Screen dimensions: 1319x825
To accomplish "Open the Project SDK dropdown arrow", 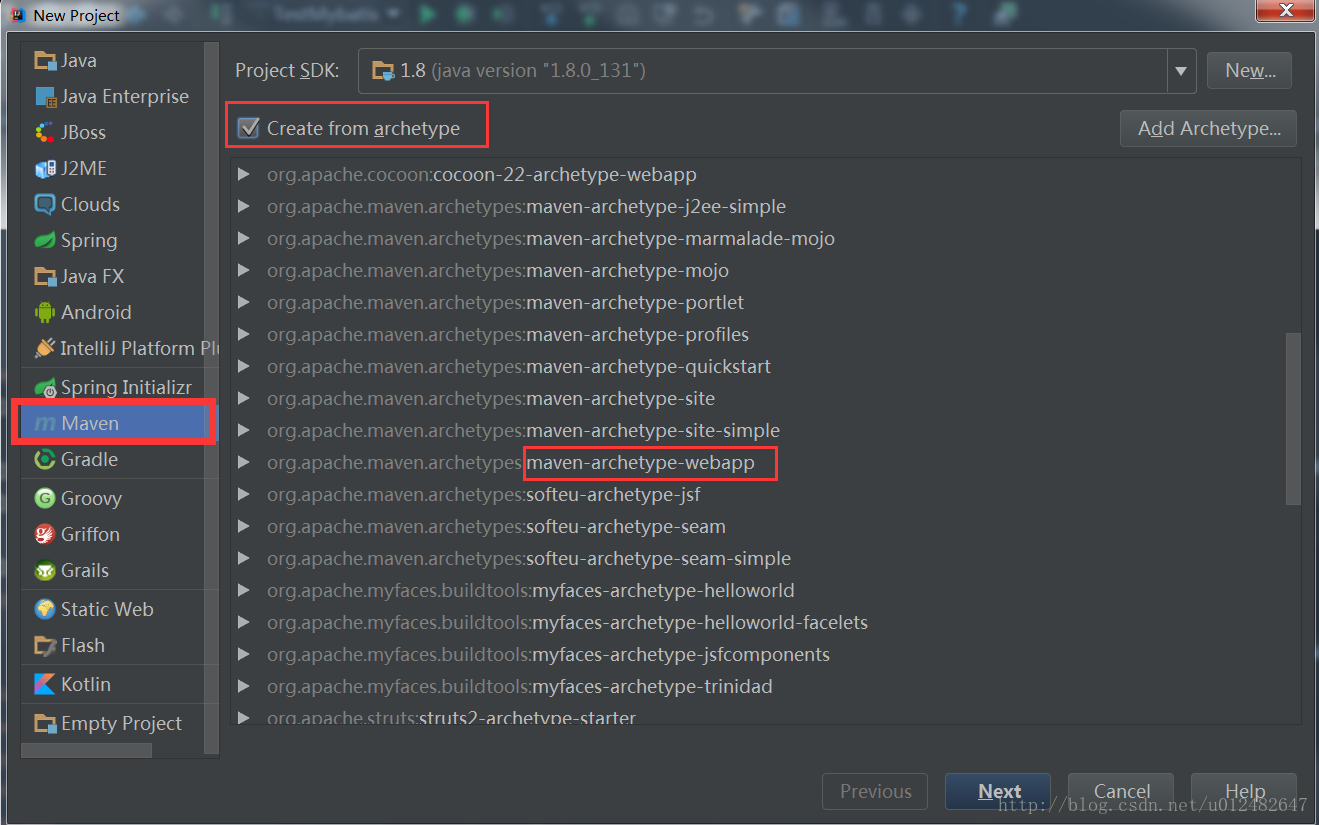I will [1181, 71].
